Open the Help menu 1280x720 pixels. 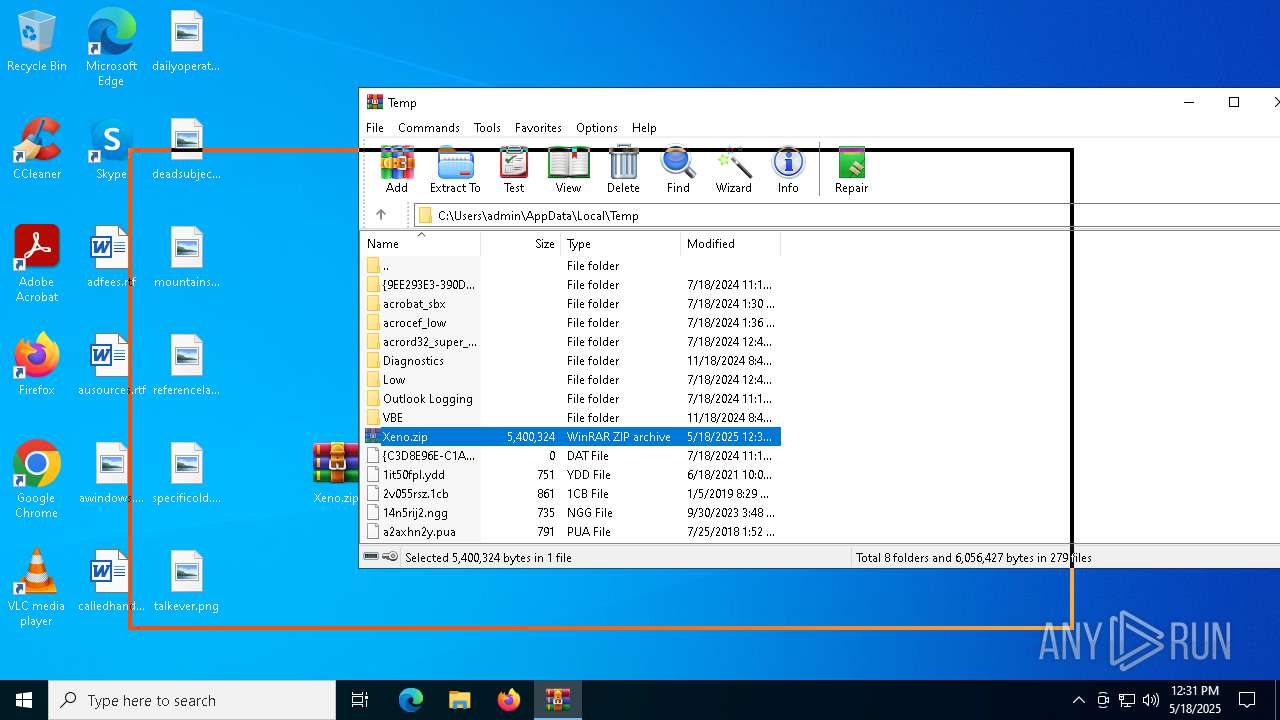[644, 128]
